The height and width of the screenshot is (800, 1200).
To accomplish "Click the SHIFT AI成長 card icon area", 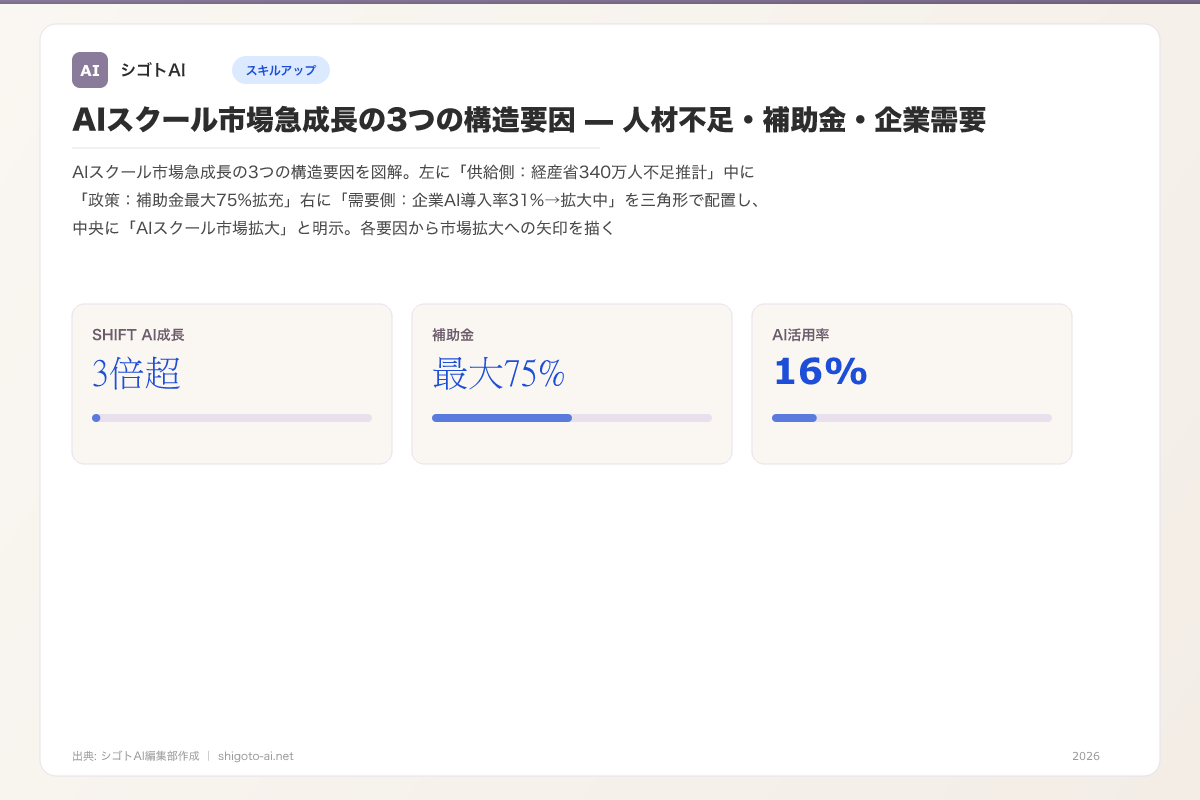I will (x=131, y=335).
